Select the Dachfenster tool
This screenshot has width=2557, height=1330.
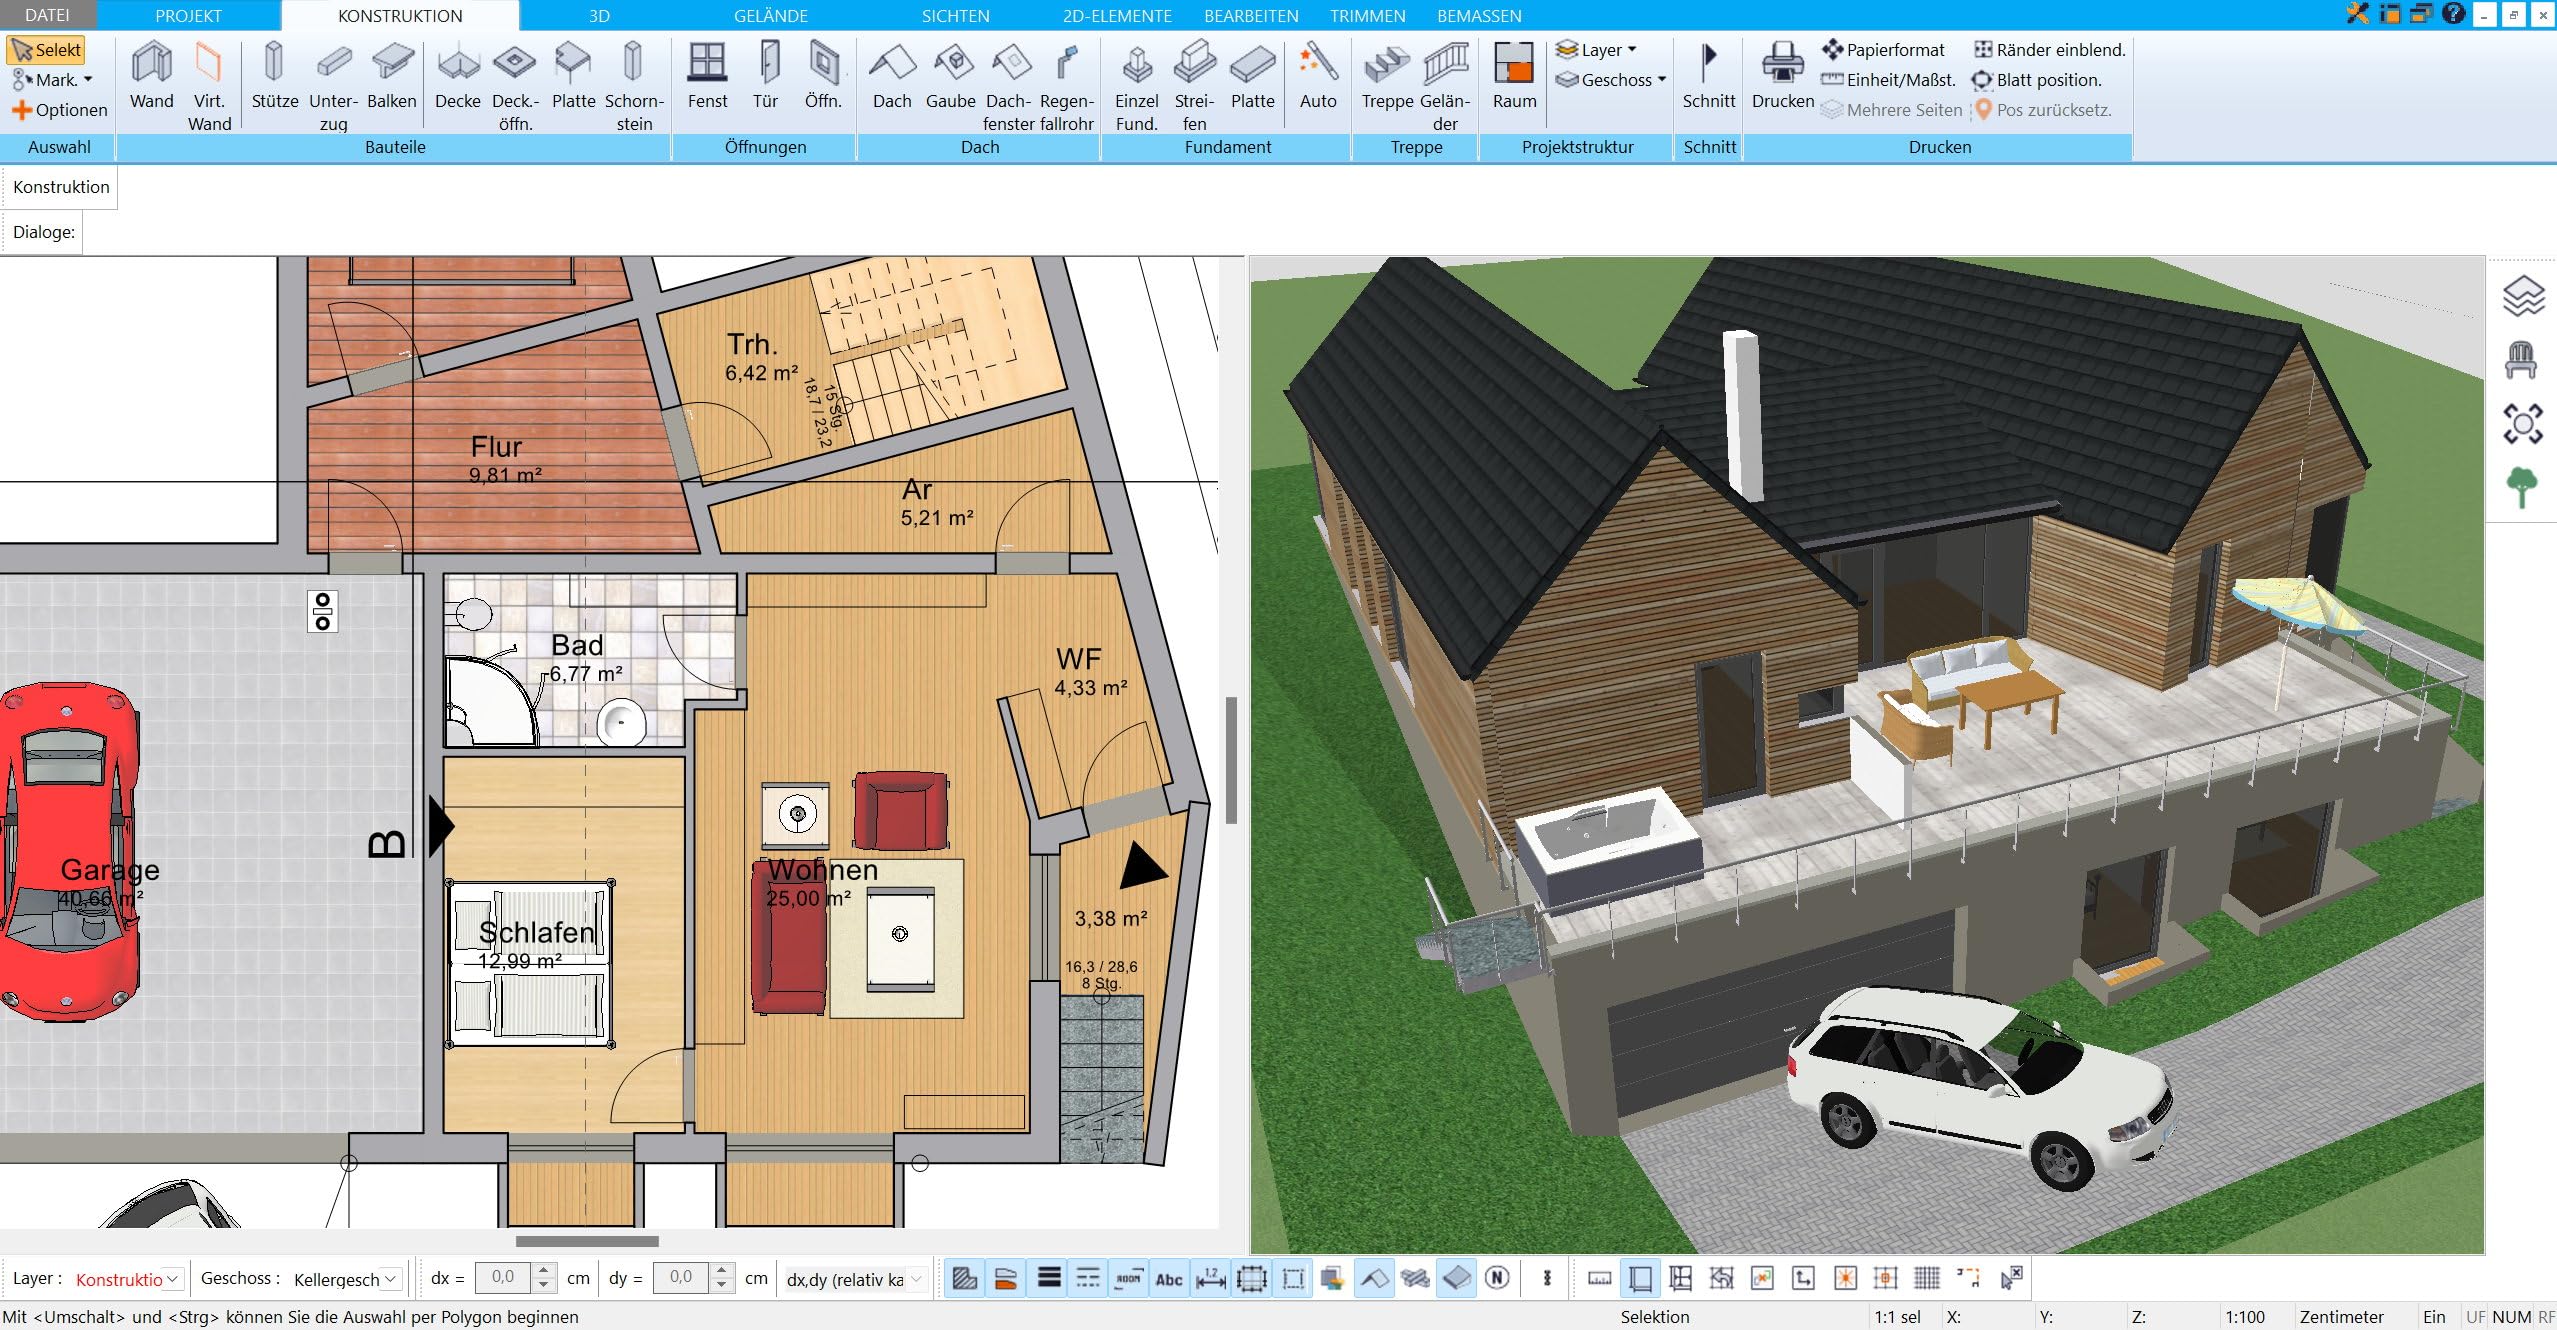pos(1009,87)
